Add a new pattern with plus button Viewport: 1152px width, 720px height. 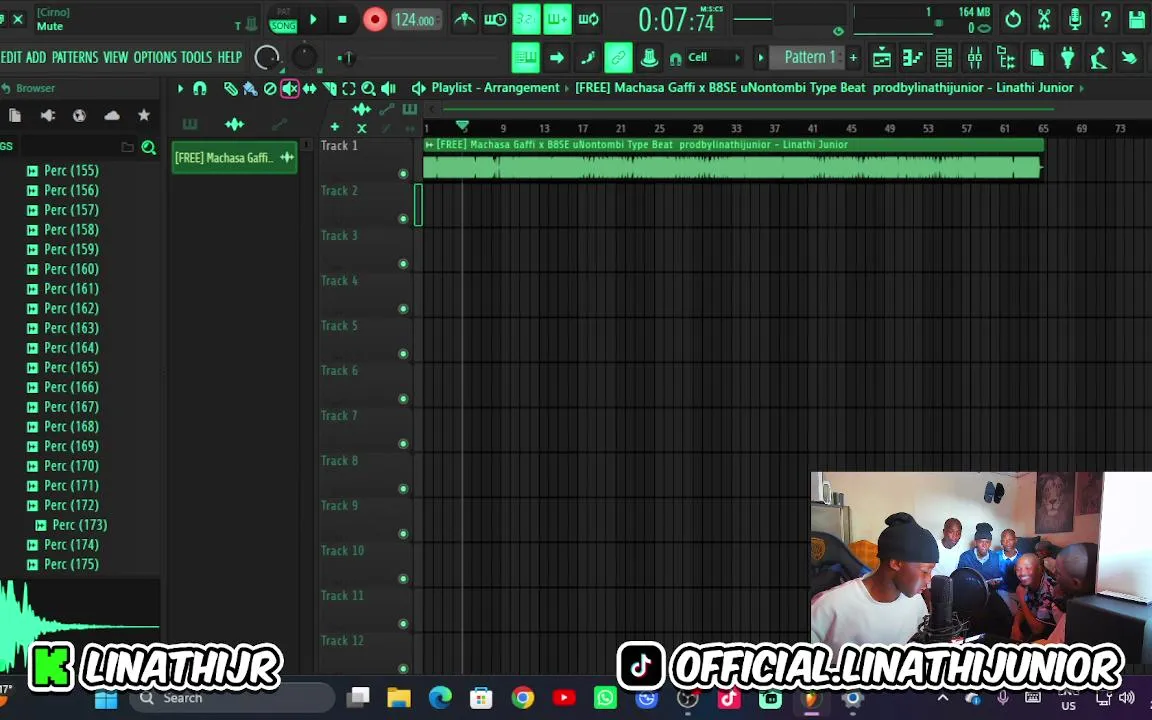point(853,57)
